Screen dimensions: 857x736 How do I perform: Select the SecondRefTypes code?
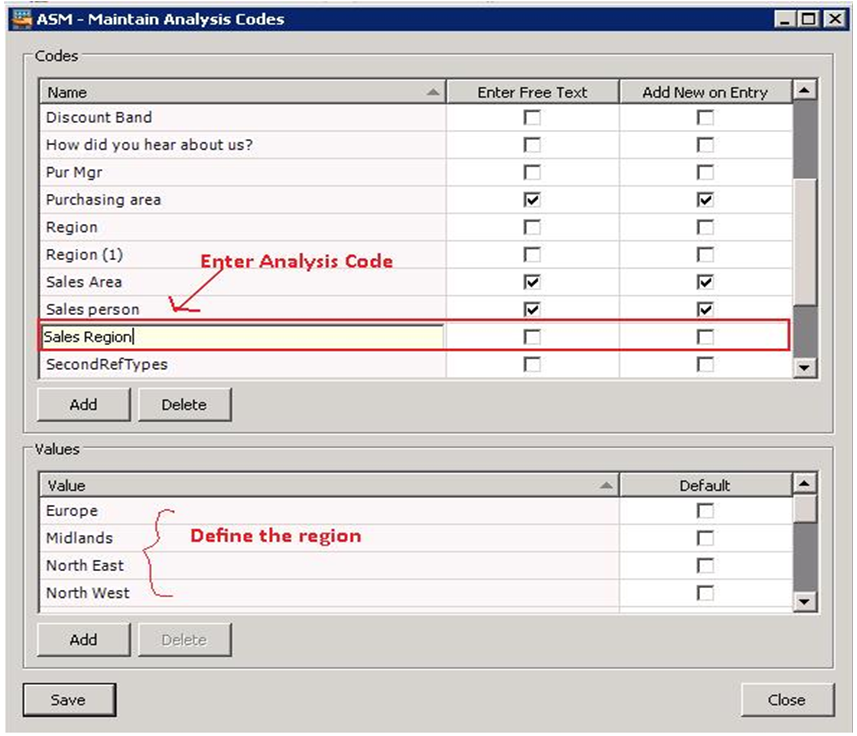[x=243, y=364]
